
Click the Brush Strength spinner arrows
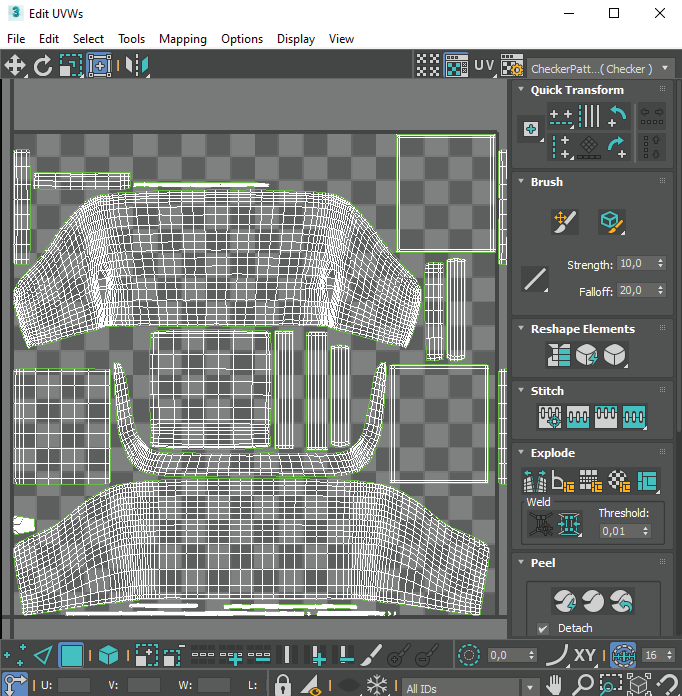tap(659, 264)
